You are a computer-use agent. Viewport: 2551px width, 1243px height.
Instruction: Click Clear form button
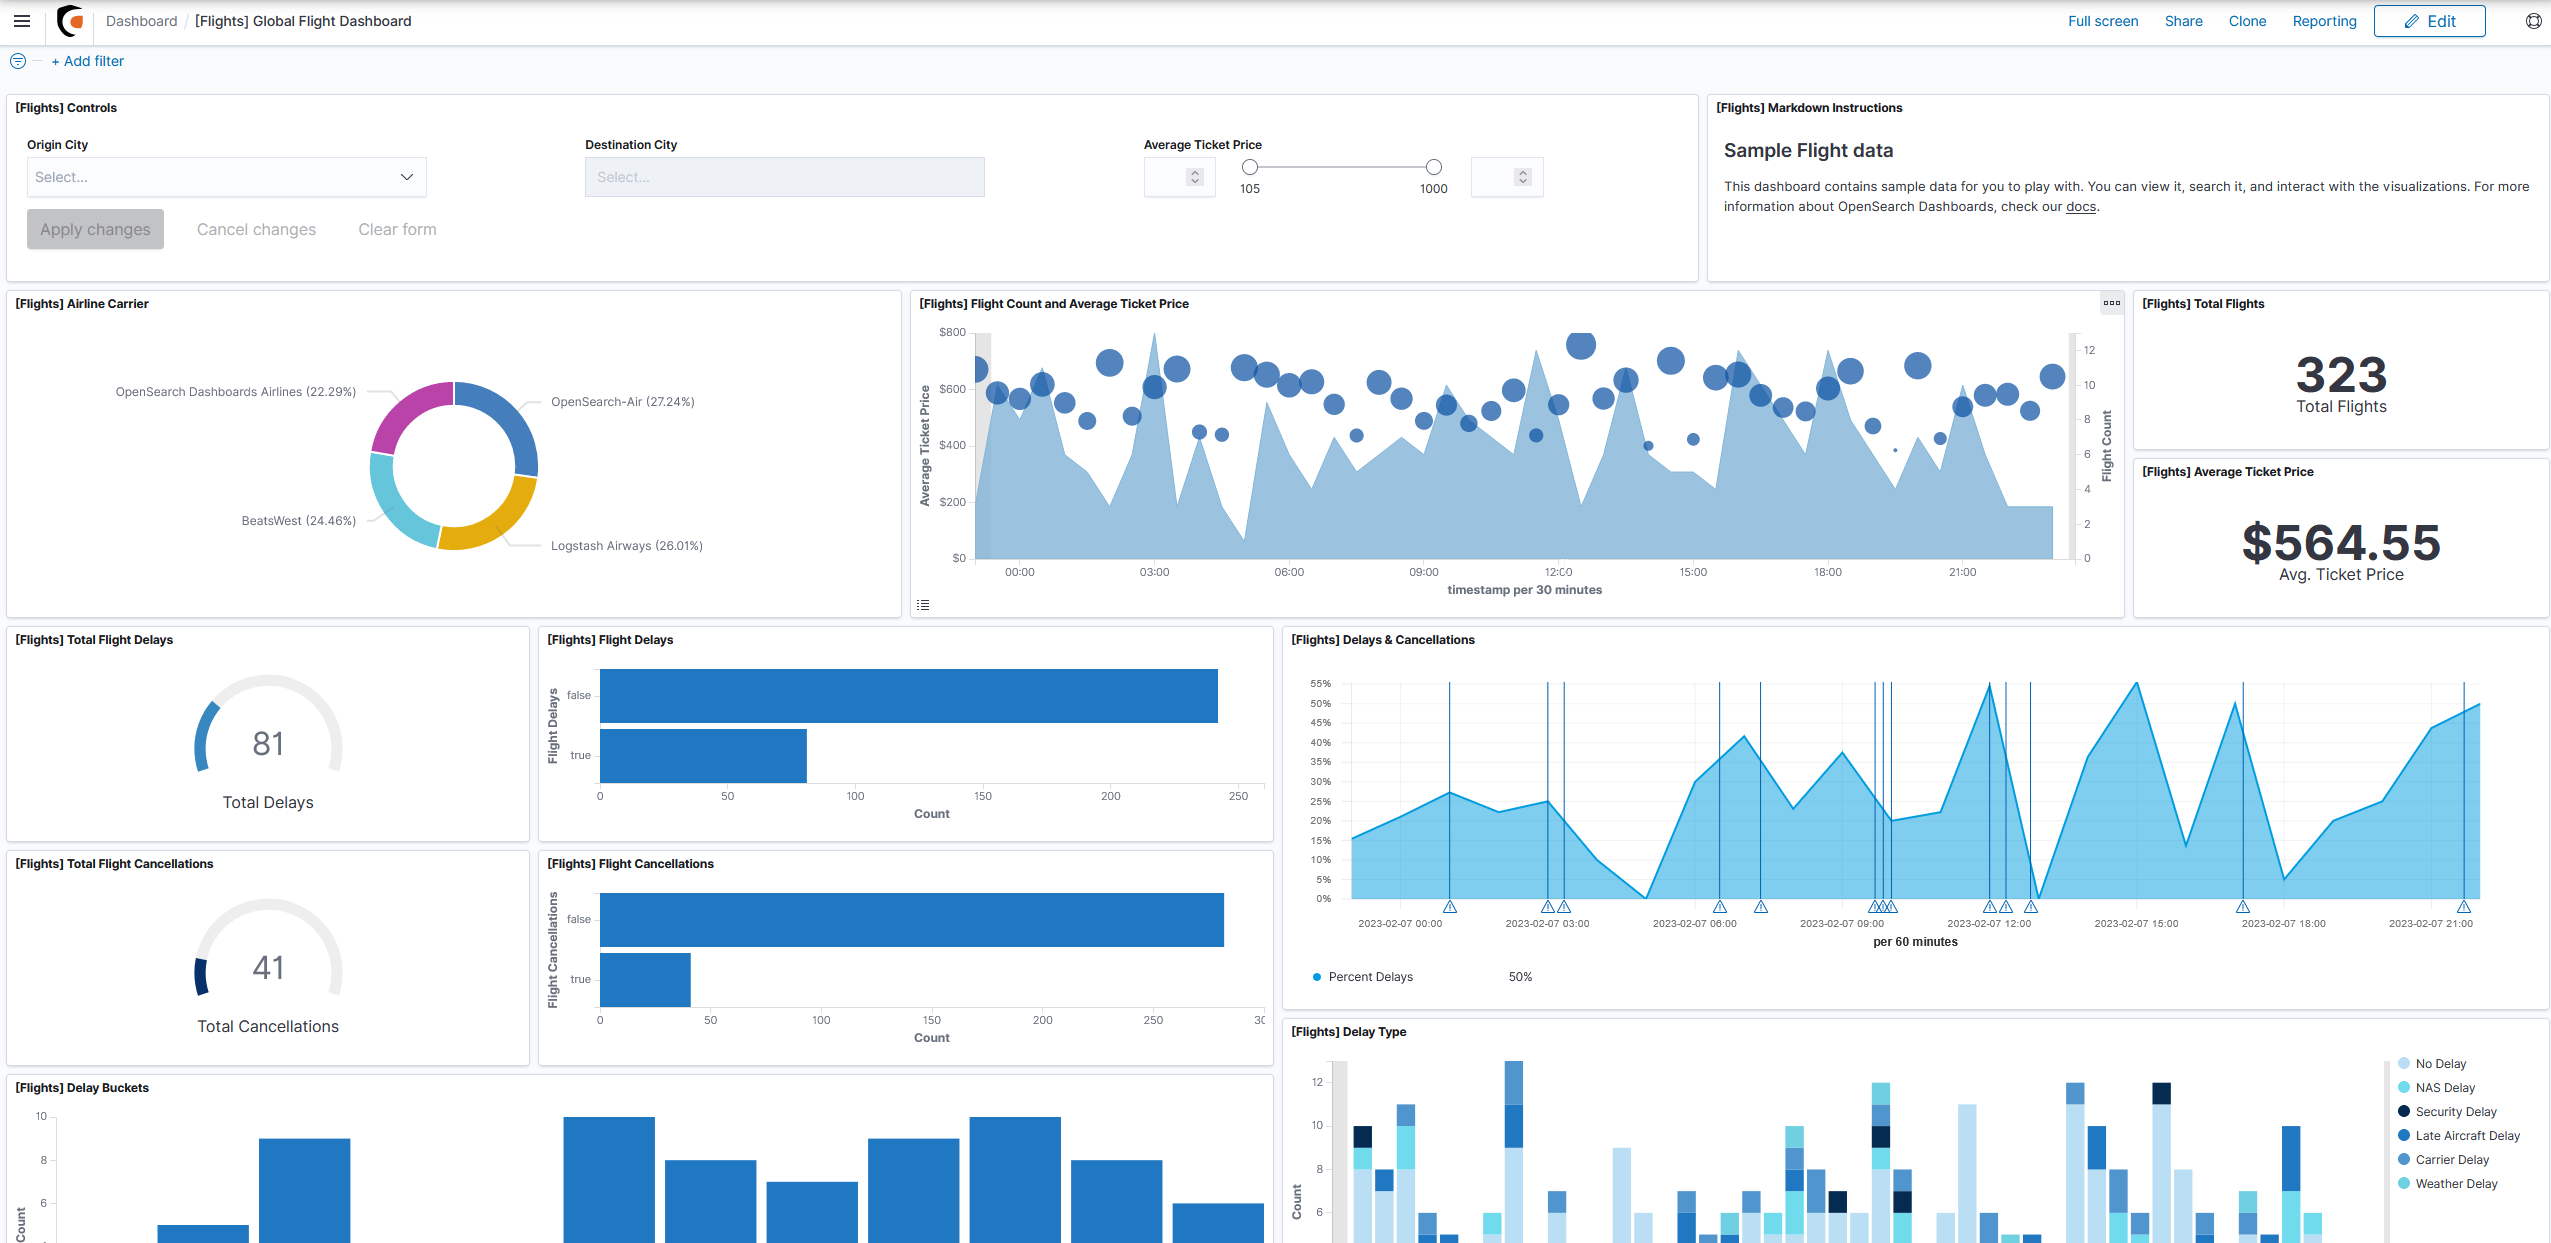(x=397, y=229)
